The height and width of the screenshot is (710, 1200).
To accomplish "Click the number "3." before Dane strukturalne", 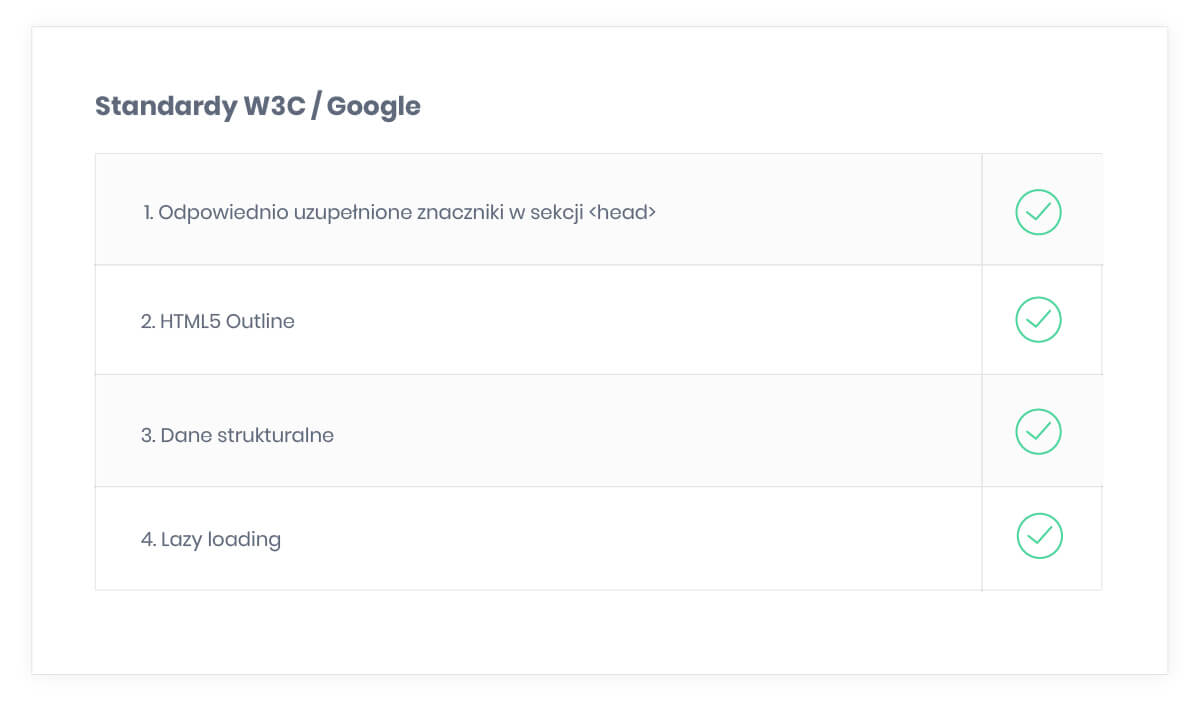I will coord(148,435).
